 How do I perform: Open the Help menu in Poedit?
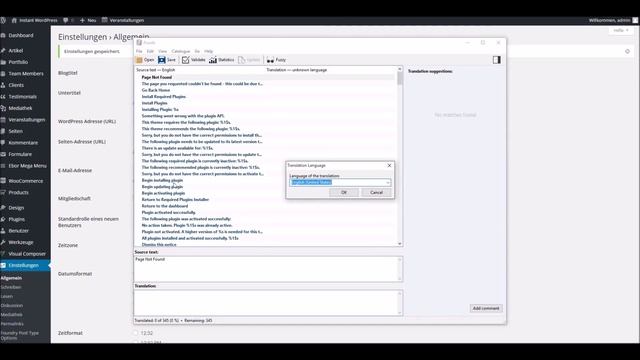click(x=209, y=51)
